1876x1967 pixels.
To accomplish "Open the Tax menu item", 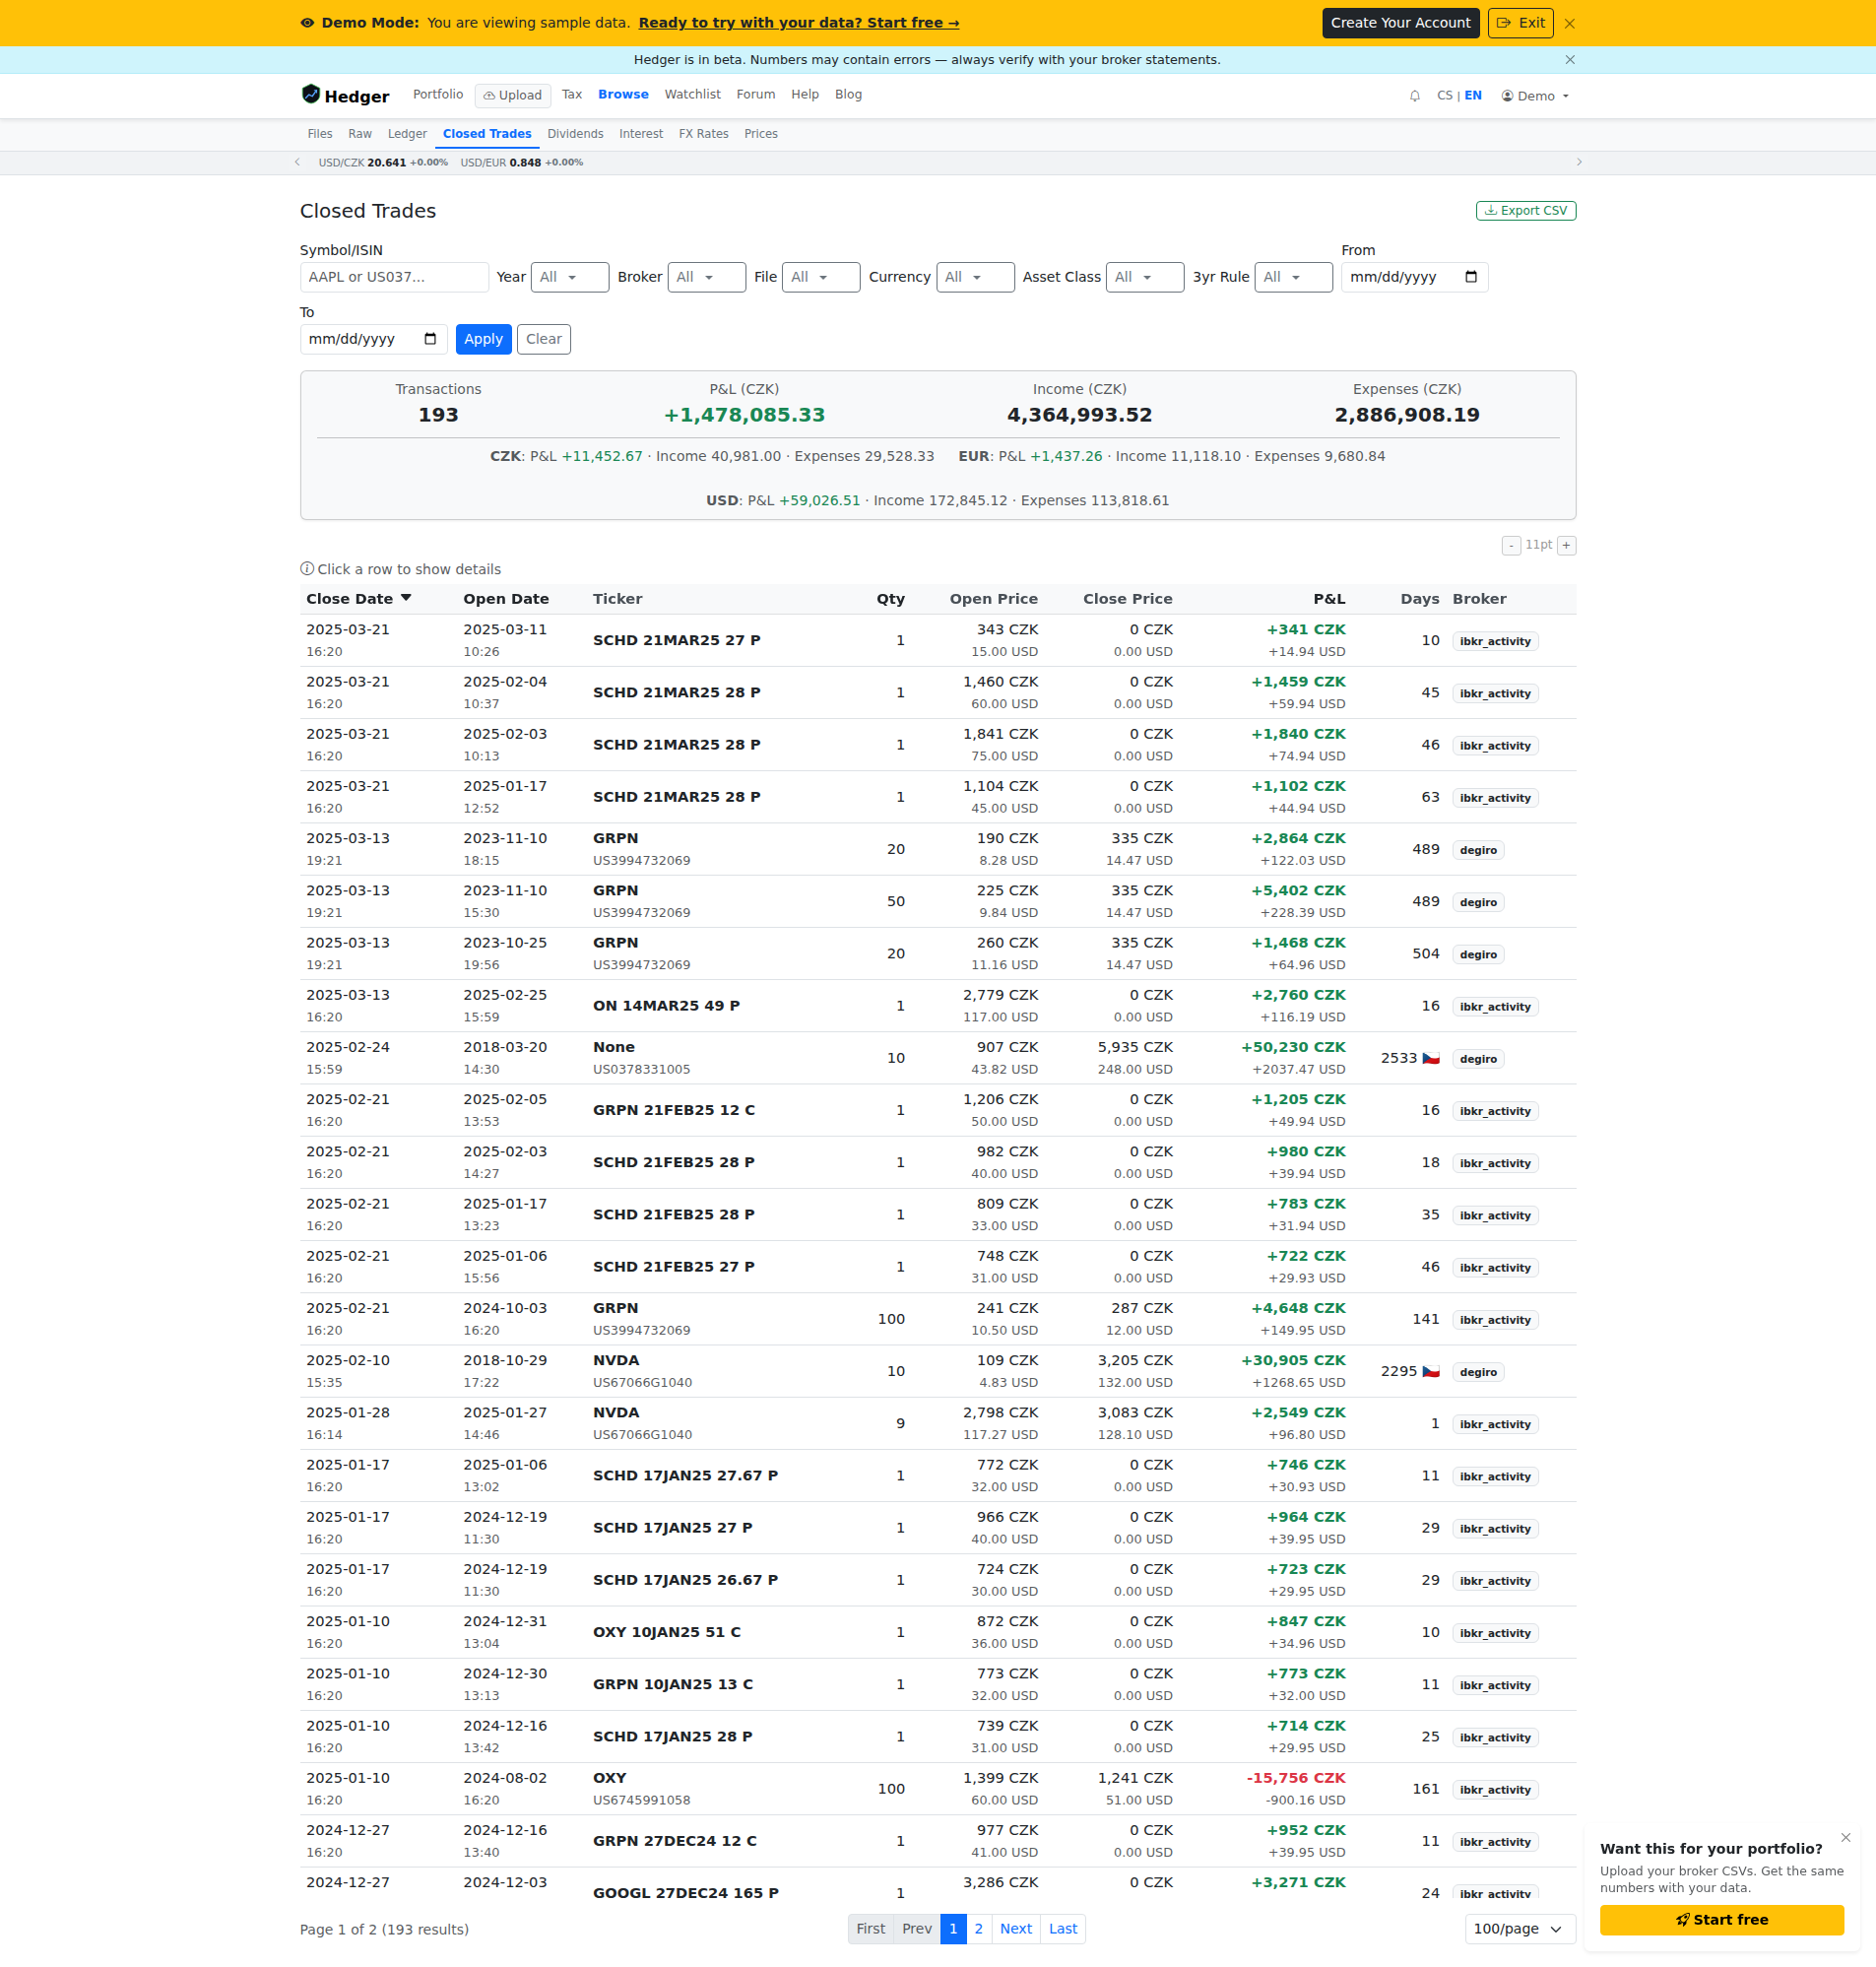I will [x=572, y=95].
